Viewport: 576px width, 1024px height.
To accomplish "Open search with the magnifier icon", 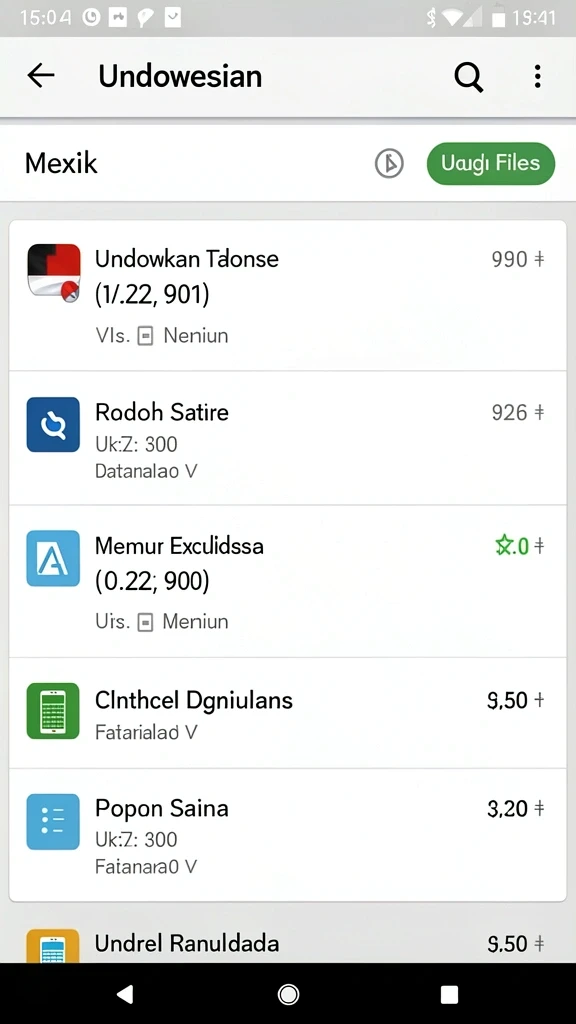I will [x=468, y=77].
